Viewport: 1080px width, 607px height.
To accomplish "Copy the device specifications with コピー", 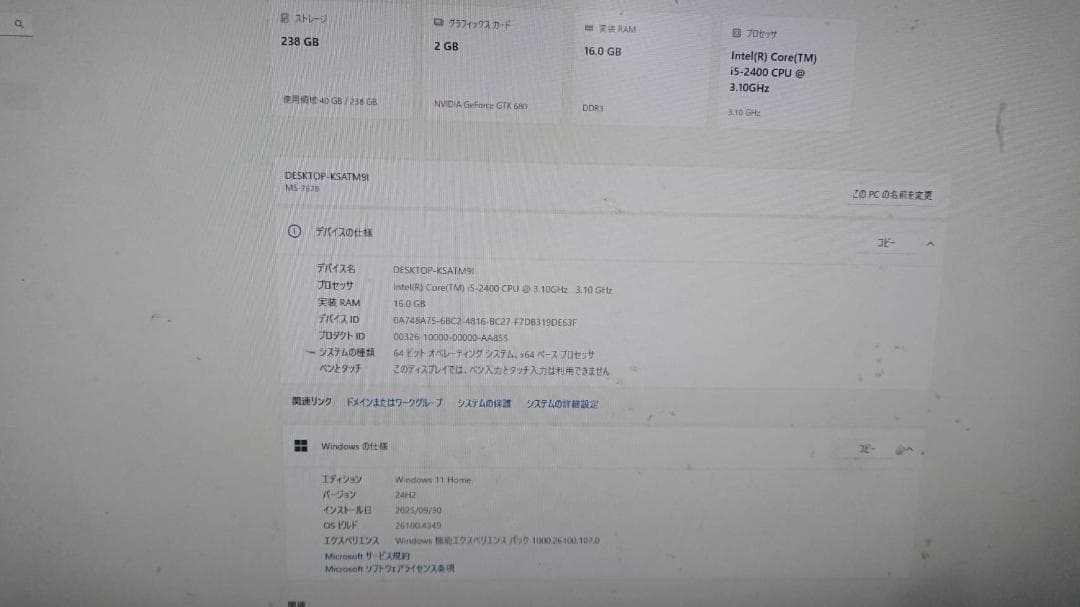I will click(x=885, y=243).
